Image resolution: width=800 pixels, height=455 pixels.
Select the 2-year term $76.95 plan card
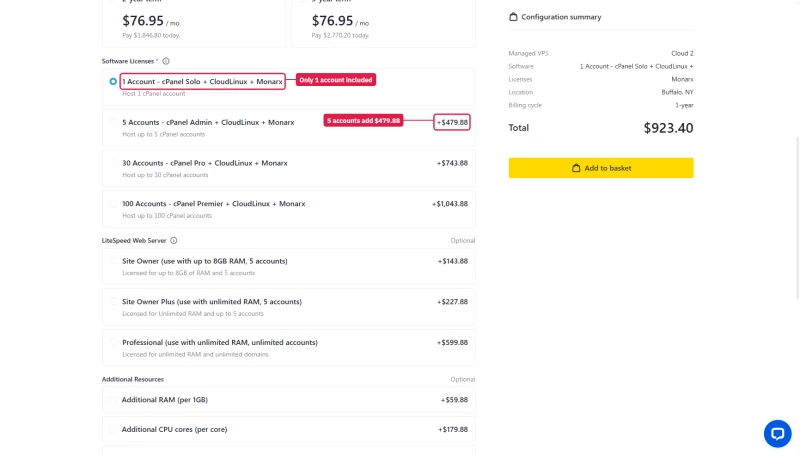pos(194,23)
